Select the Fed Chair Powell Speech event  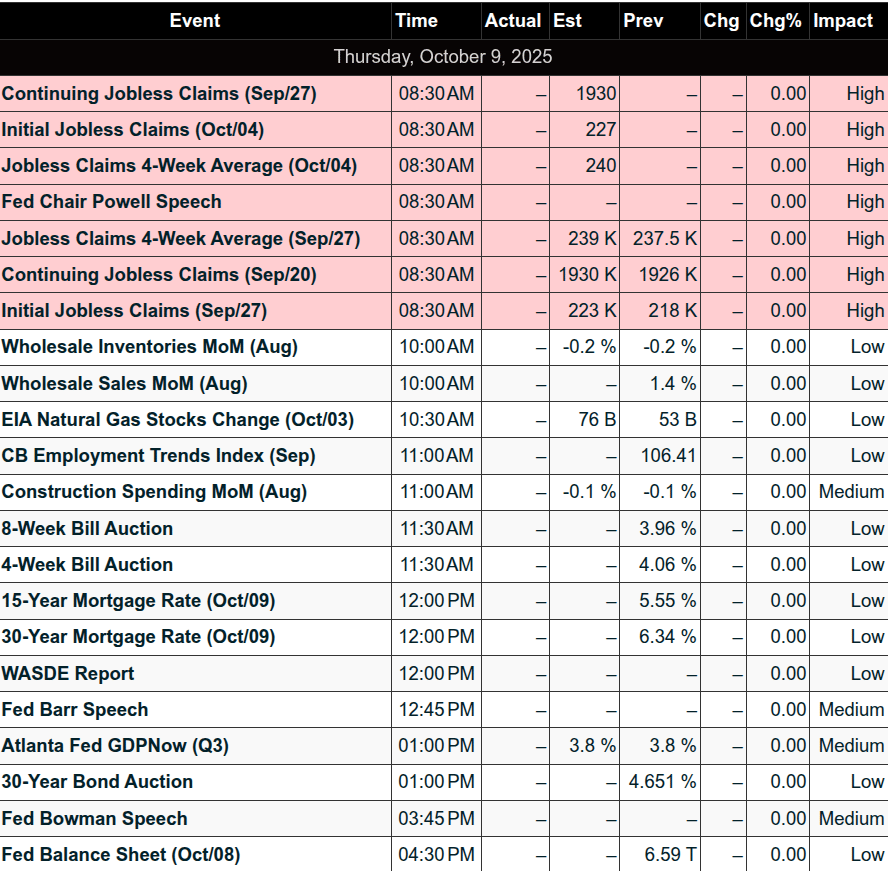[112, 202]
